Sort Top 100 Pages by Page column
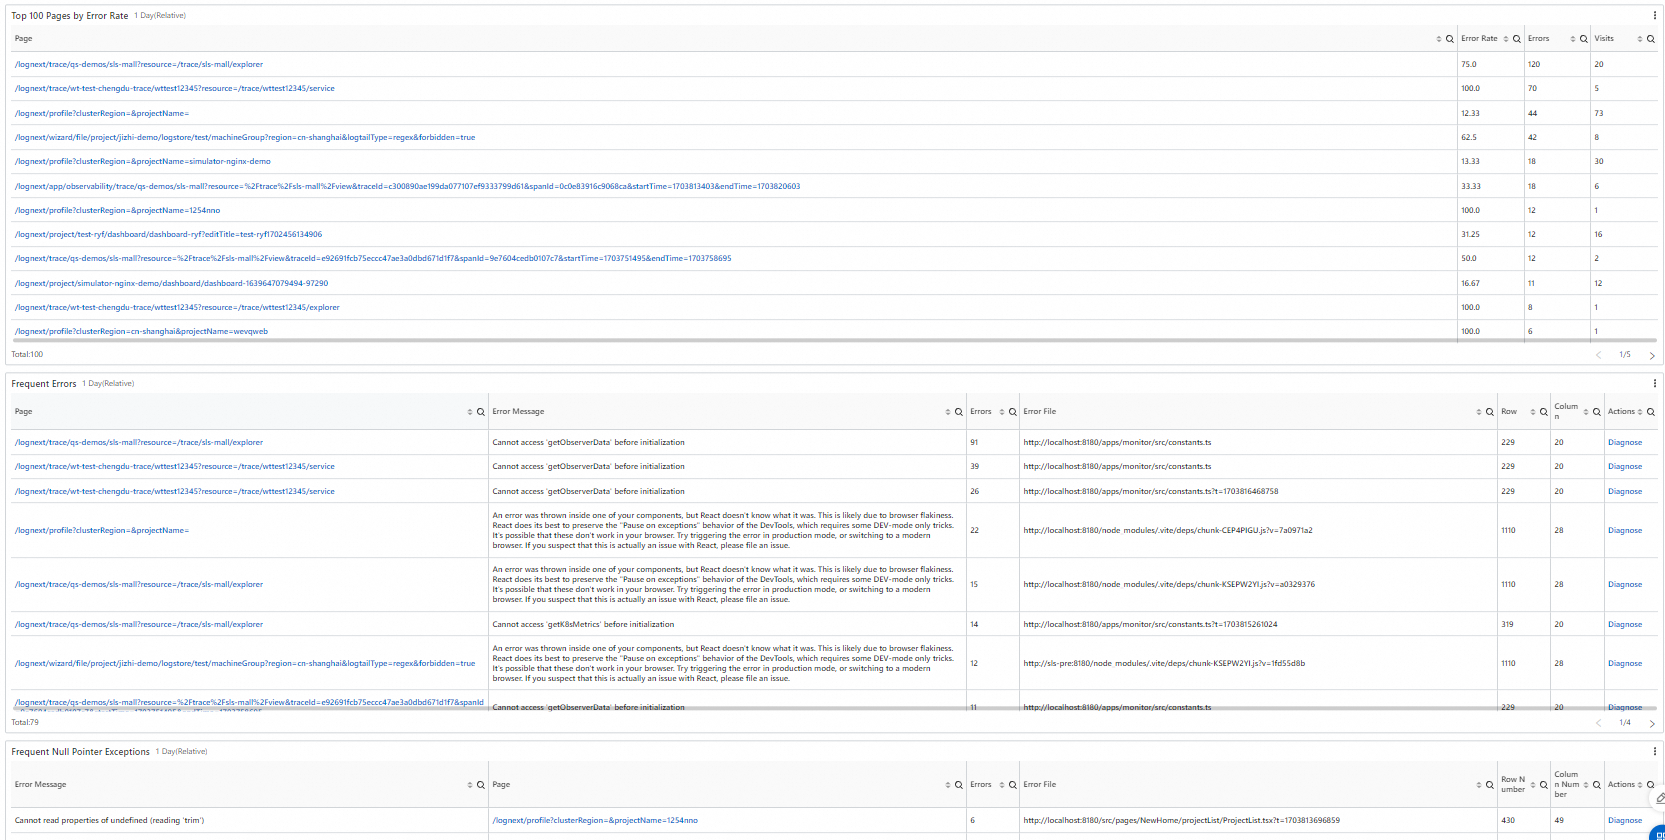This screenshot has width=1665, height=840. 1439,39
